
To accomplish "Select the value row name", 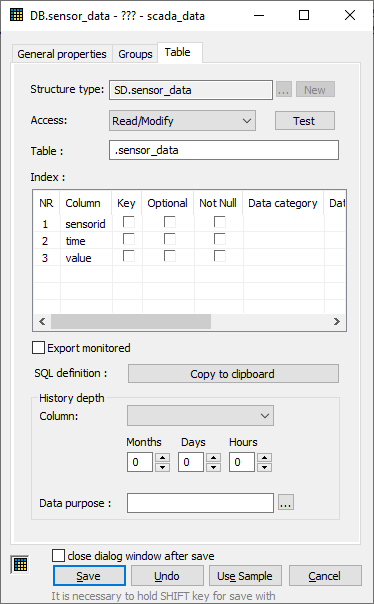I will coord(78,258).
